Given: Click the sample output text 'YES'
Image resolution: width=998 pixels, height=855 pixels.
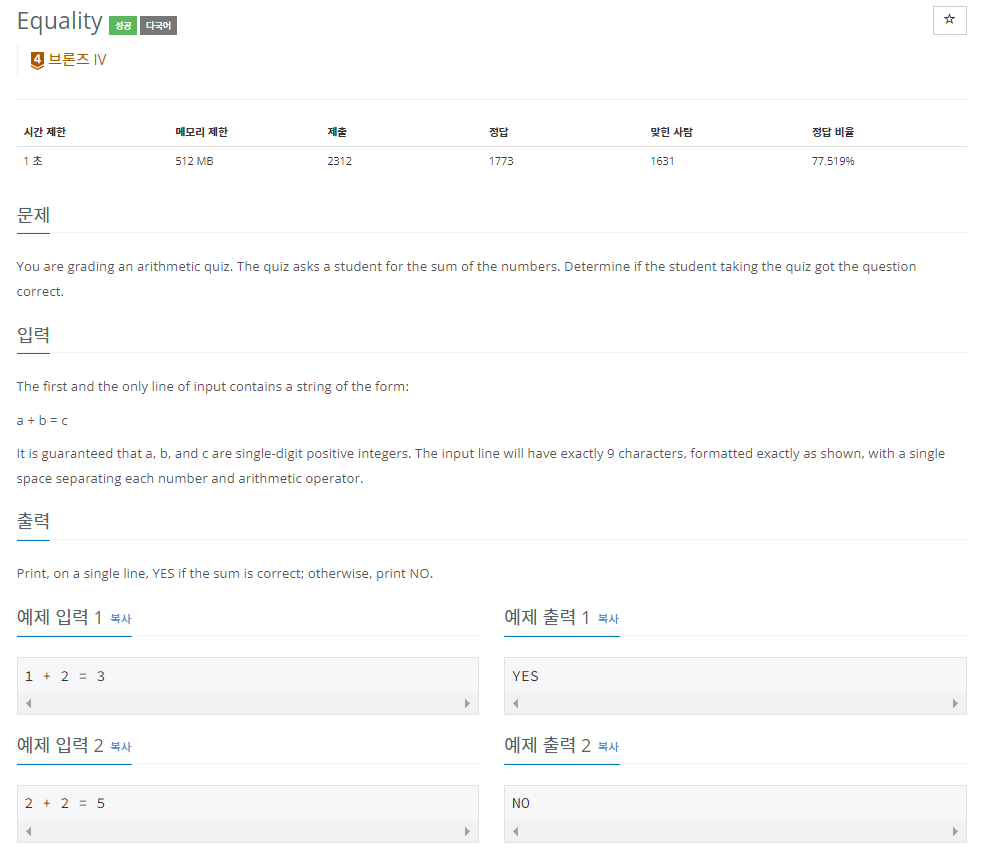Looking at the screenshot, I should (x=525, y=676).
